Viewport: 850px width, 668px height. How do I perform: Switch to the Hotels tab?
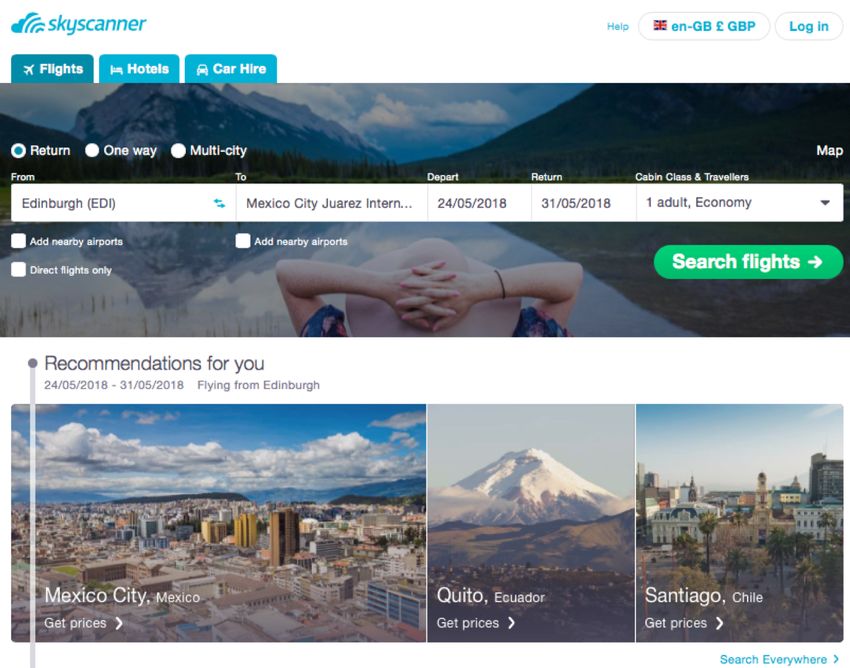tap(139, 69)
